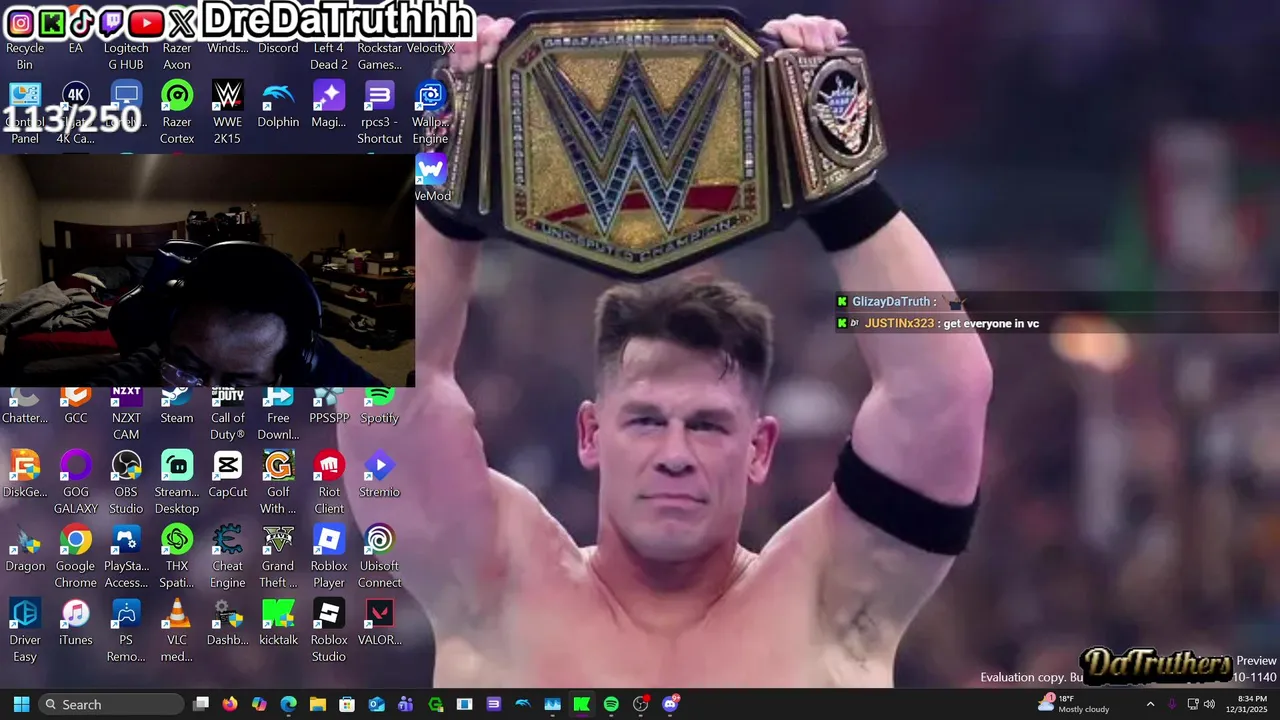Open the volume control speaker icon
1280x720 pixels.
pos(1210,704)
